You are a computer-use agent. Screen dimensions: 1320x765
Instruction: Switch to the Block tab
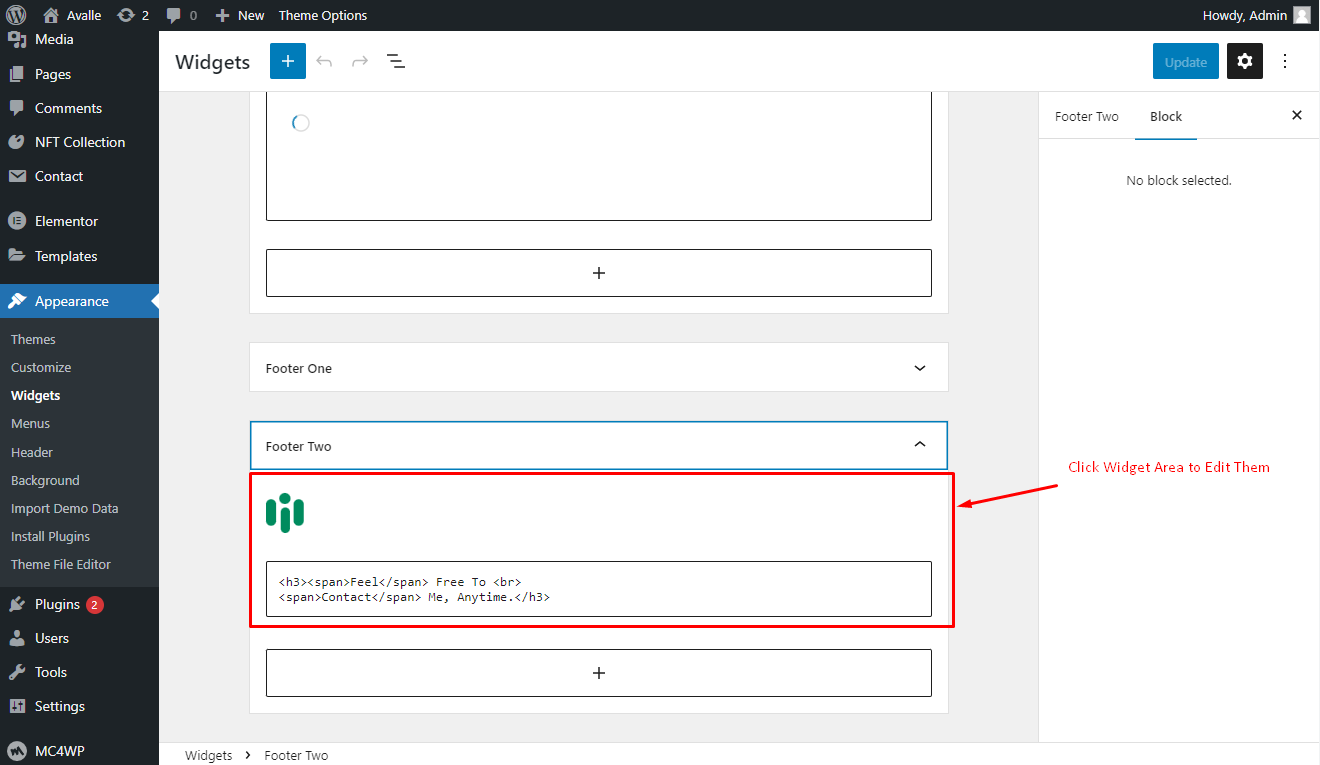coord(1166,116)
